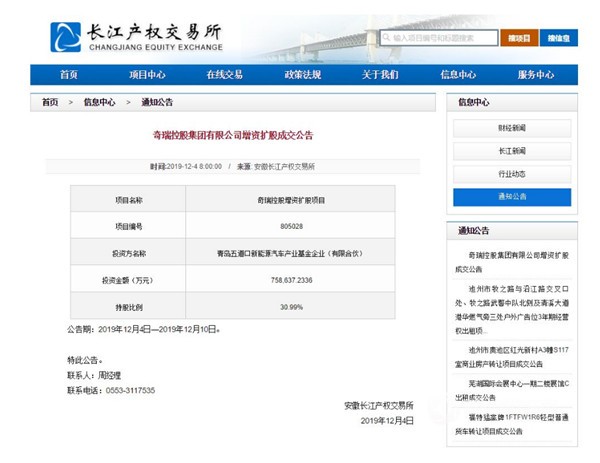The width and height of the screenshot is (600, 463).
Task: Go to 首页 in the breadcrumb
Action: [x=50, y=102]
